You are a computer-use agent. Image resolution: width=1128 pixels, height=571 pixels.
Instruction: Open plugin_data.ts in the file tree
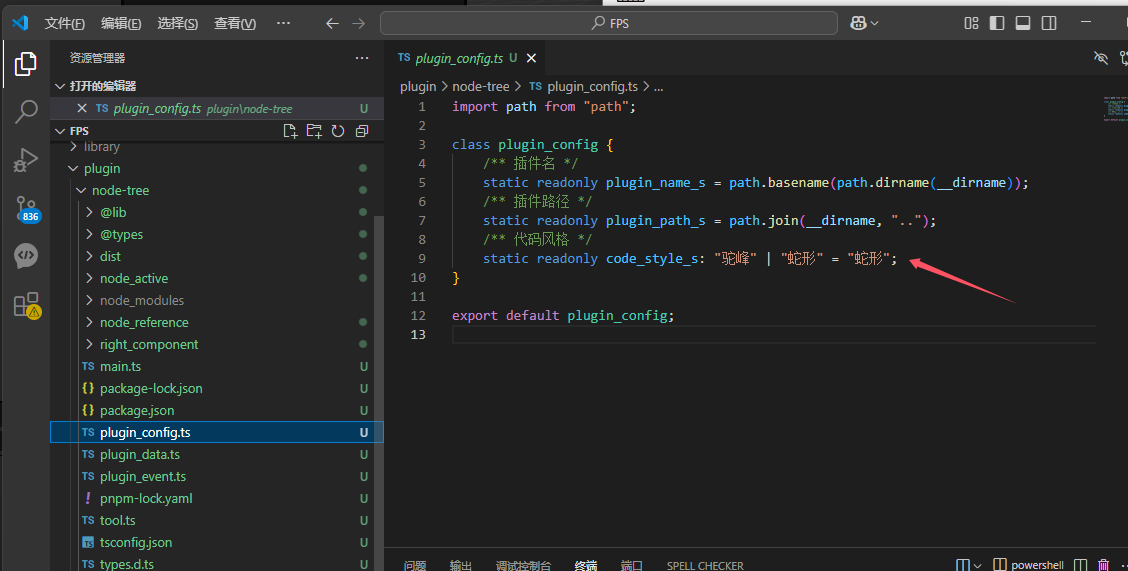(x=140, y=454)
